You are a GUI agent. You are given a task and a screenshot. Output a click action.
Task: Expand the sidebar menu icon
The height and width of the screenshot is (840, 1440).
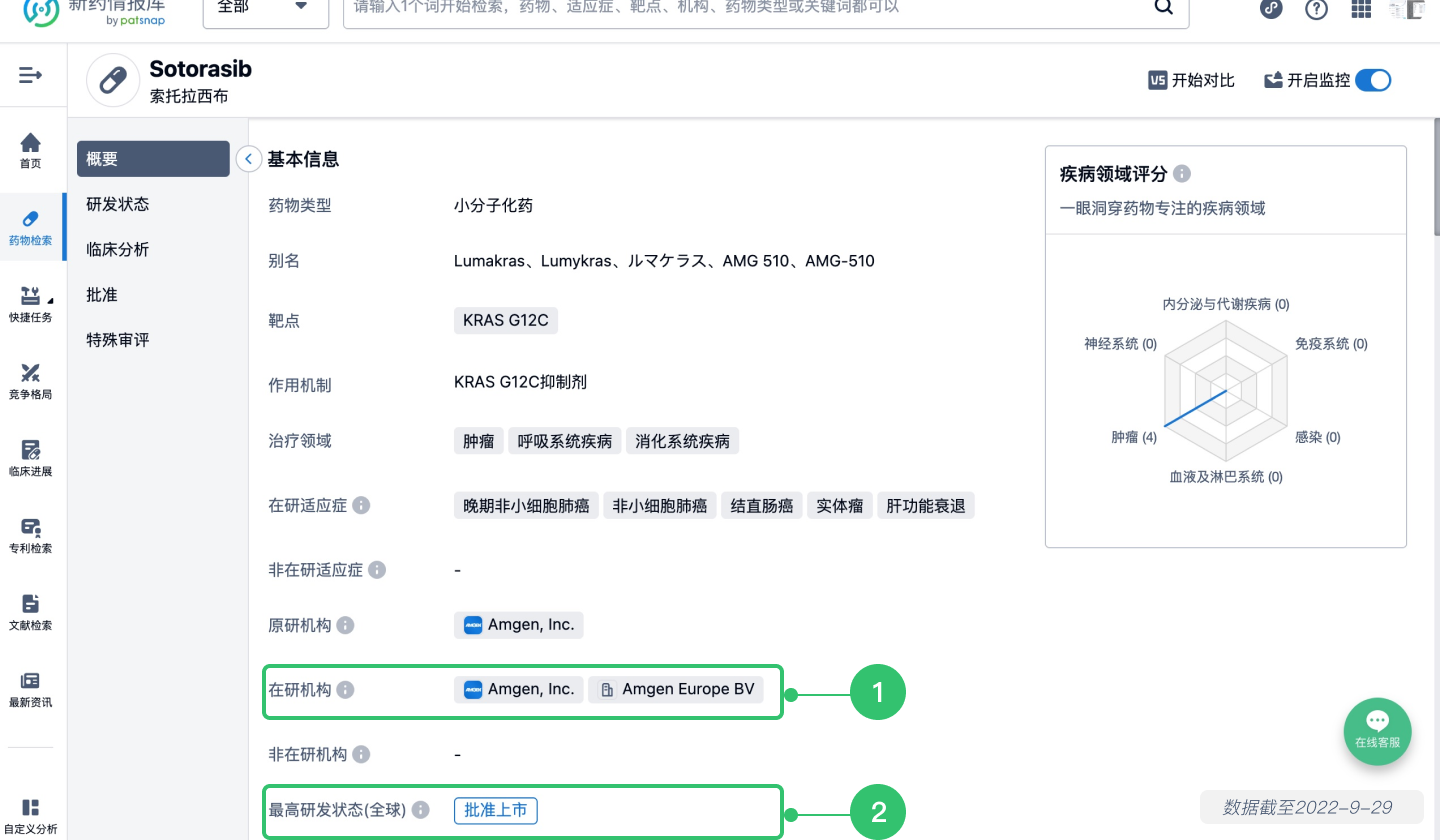point(31,75)
